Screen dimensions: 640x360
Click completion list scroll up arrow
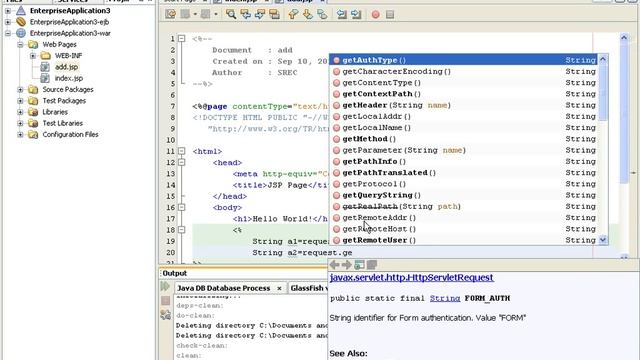tap(603, 60)
